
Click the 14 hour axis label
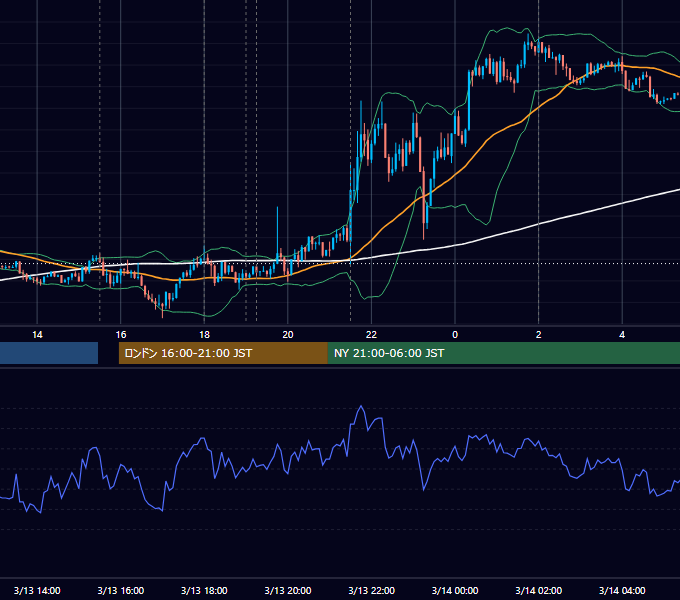pos(37,335)
